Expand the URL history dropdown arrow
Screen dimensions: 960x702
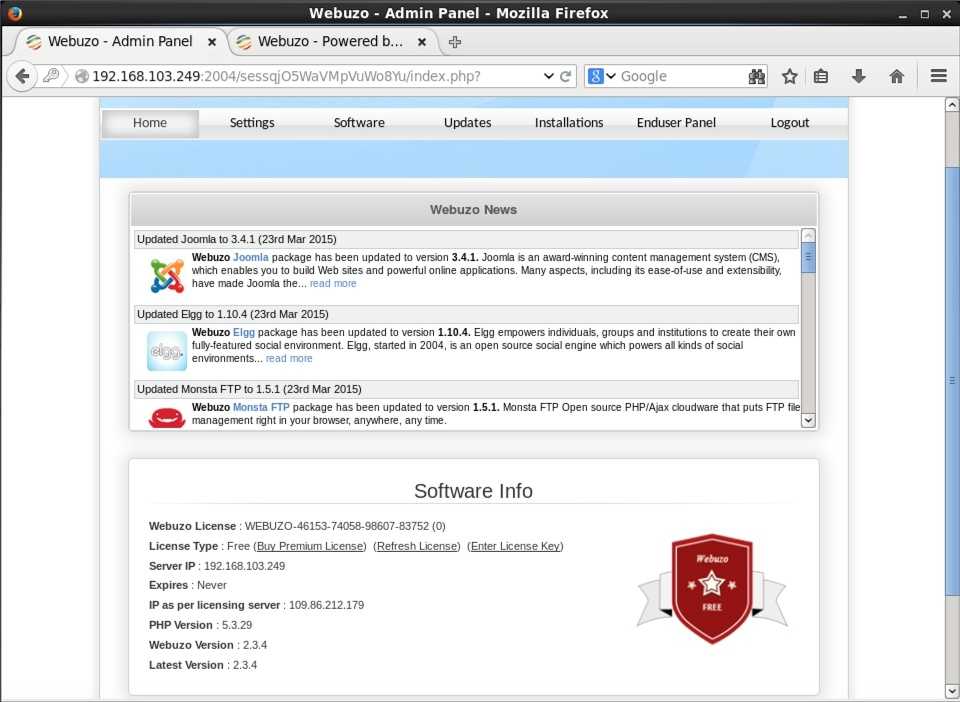pos(548,76)
